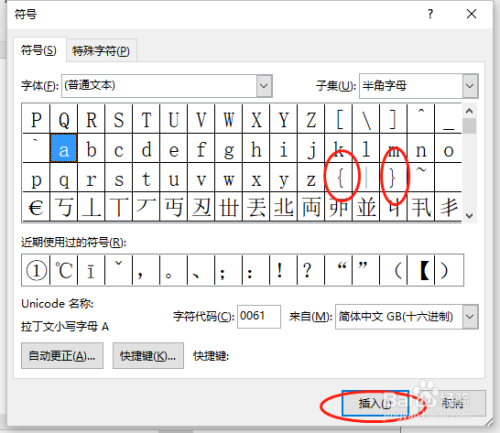Viewport: 500px width, 433px height.
Task: Select the backslash \ symbol
Action: [366, 119]
